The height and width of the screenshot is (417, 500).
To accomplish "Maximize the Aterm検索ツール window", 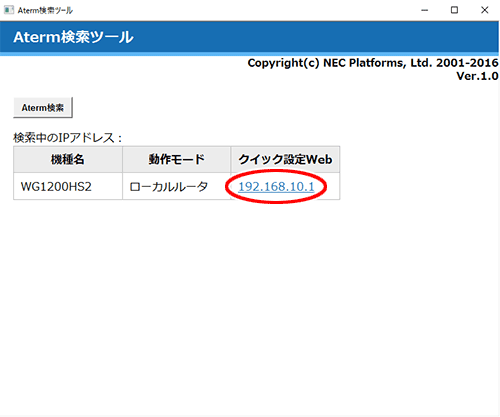I will tap(454, 10).
